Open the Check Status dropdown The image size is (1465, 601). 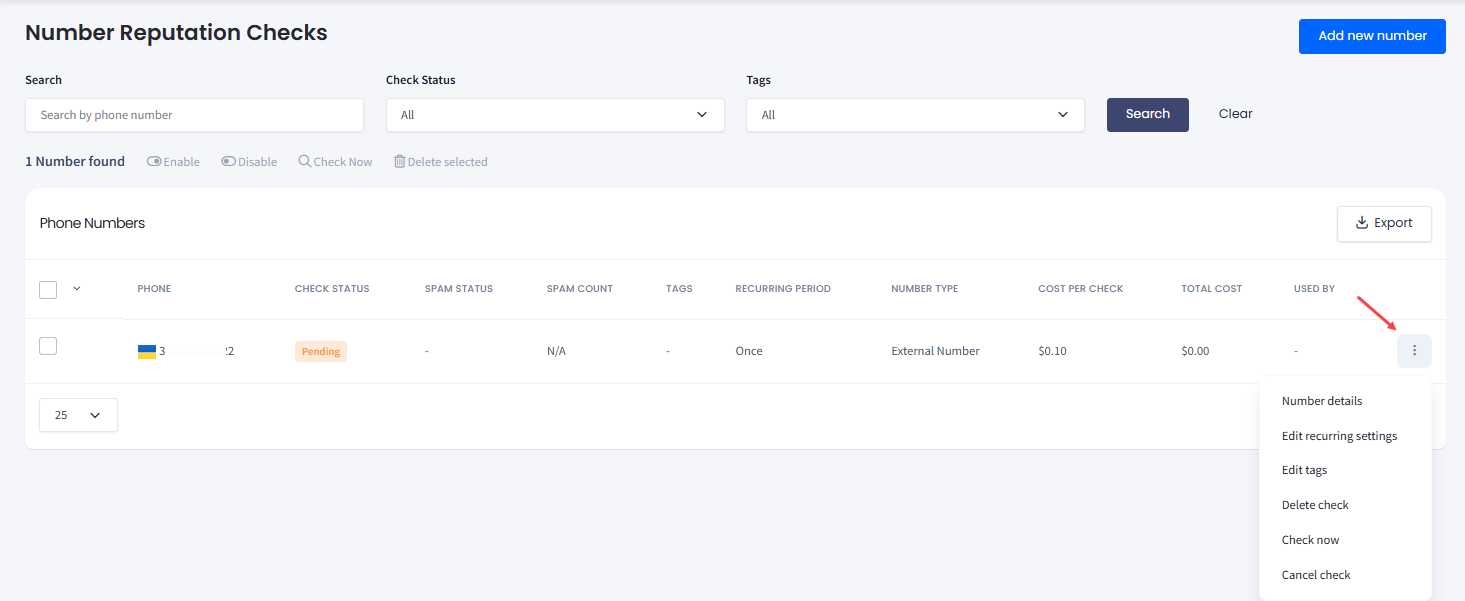click(555, 115)
